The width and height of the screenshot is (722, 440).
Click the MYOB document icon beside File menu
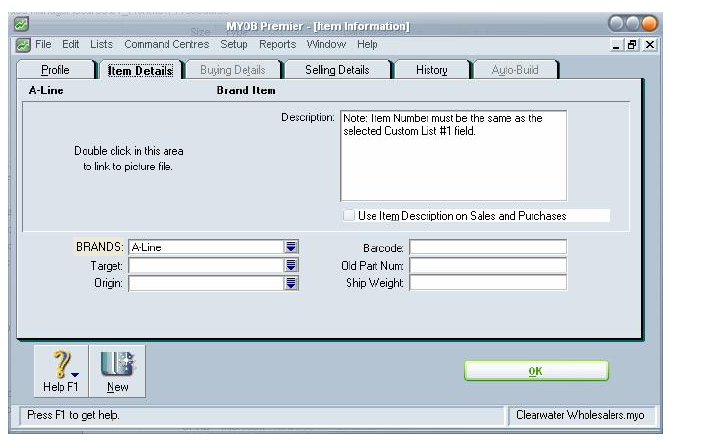[x=23, y=45]
